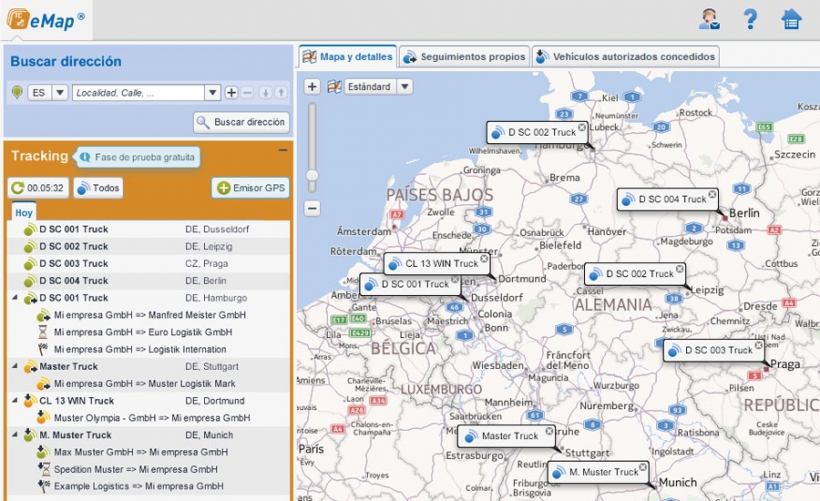The image size is (820, 501).
Task: Click the Emisor GPS button
Action: 250,188
